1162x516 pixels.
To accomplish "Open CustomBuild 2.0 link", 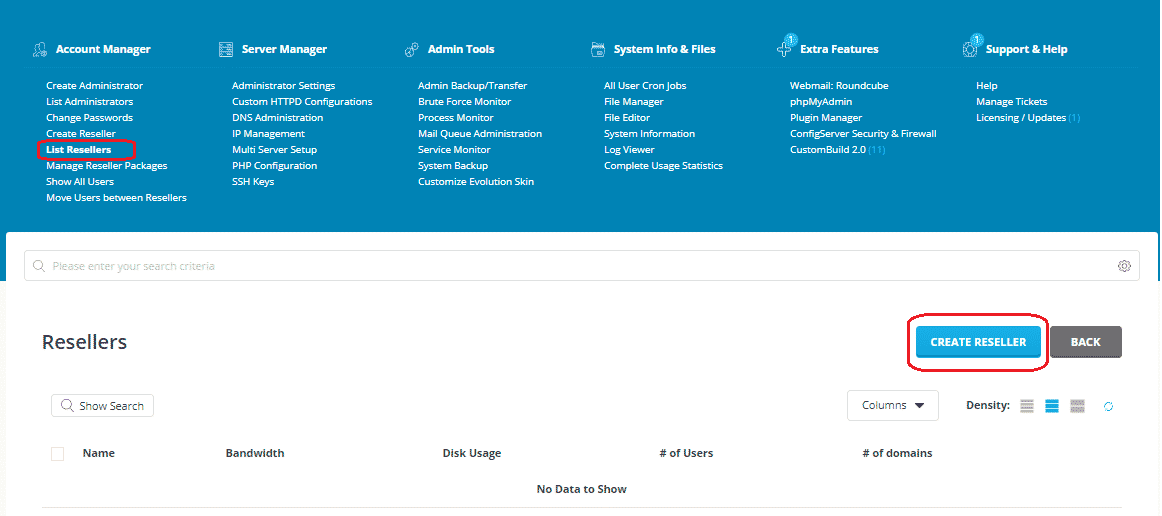I will (828, 150).
